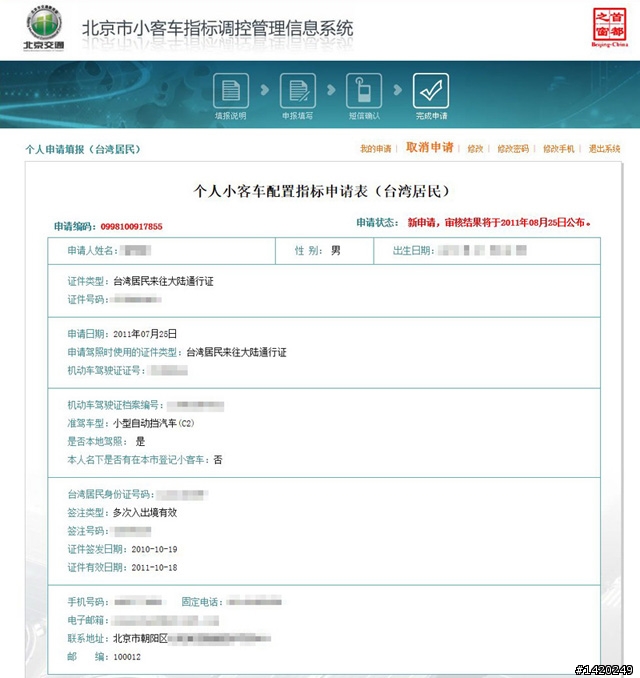Image resolution: width=640 pixels, height=678 pixels.
Task: Click the application code 0998100917855
Action: (131, 227)
